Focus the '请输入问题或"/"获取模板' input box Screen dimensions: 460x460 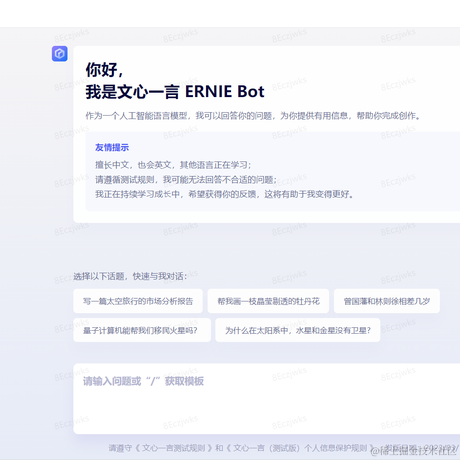tap(267, 399)
